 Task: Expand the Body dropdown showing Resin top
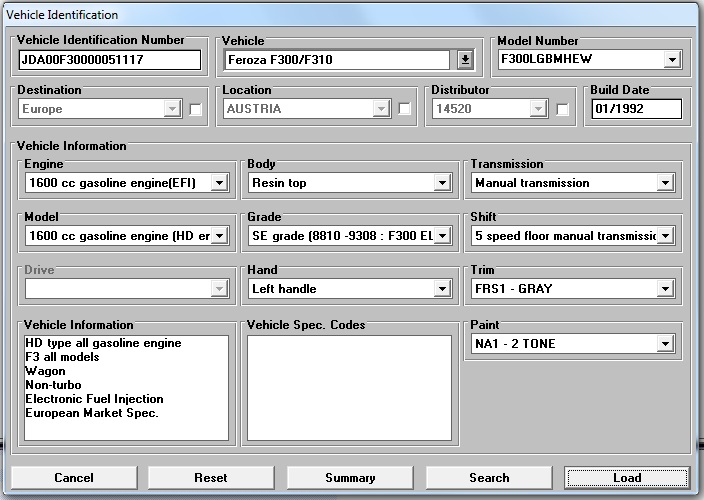pyautogui.click(x=442, y=183)
